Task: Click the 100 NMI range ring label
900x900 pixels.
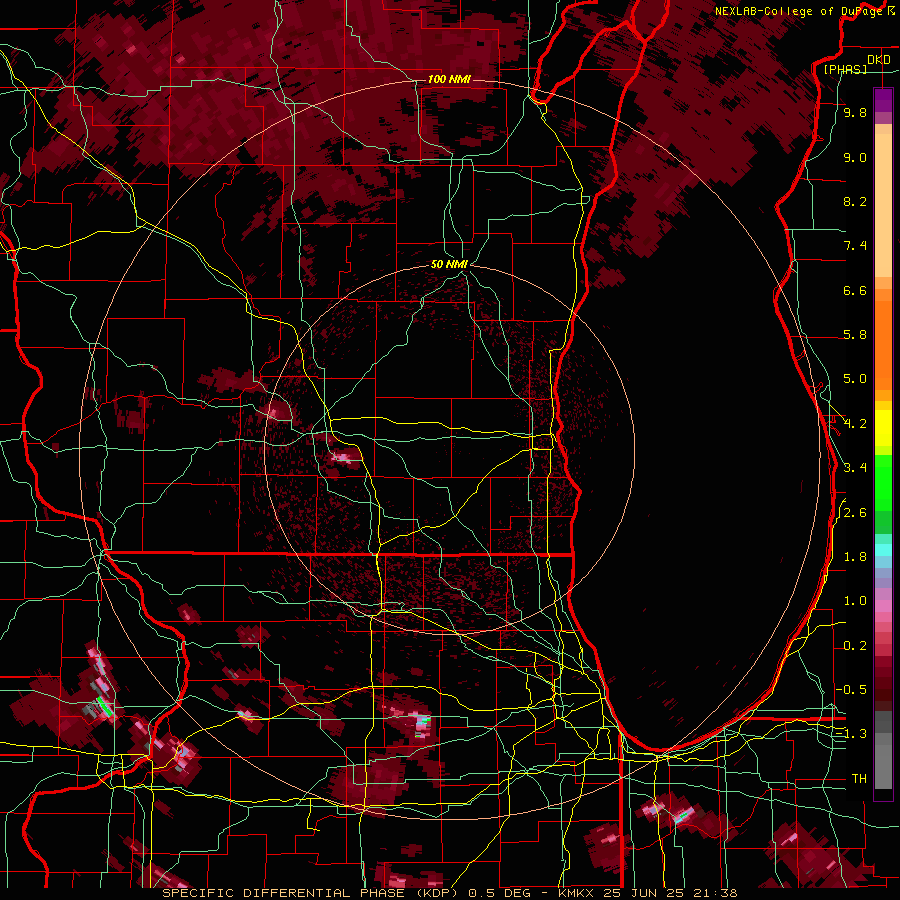Action: point(449,79)
